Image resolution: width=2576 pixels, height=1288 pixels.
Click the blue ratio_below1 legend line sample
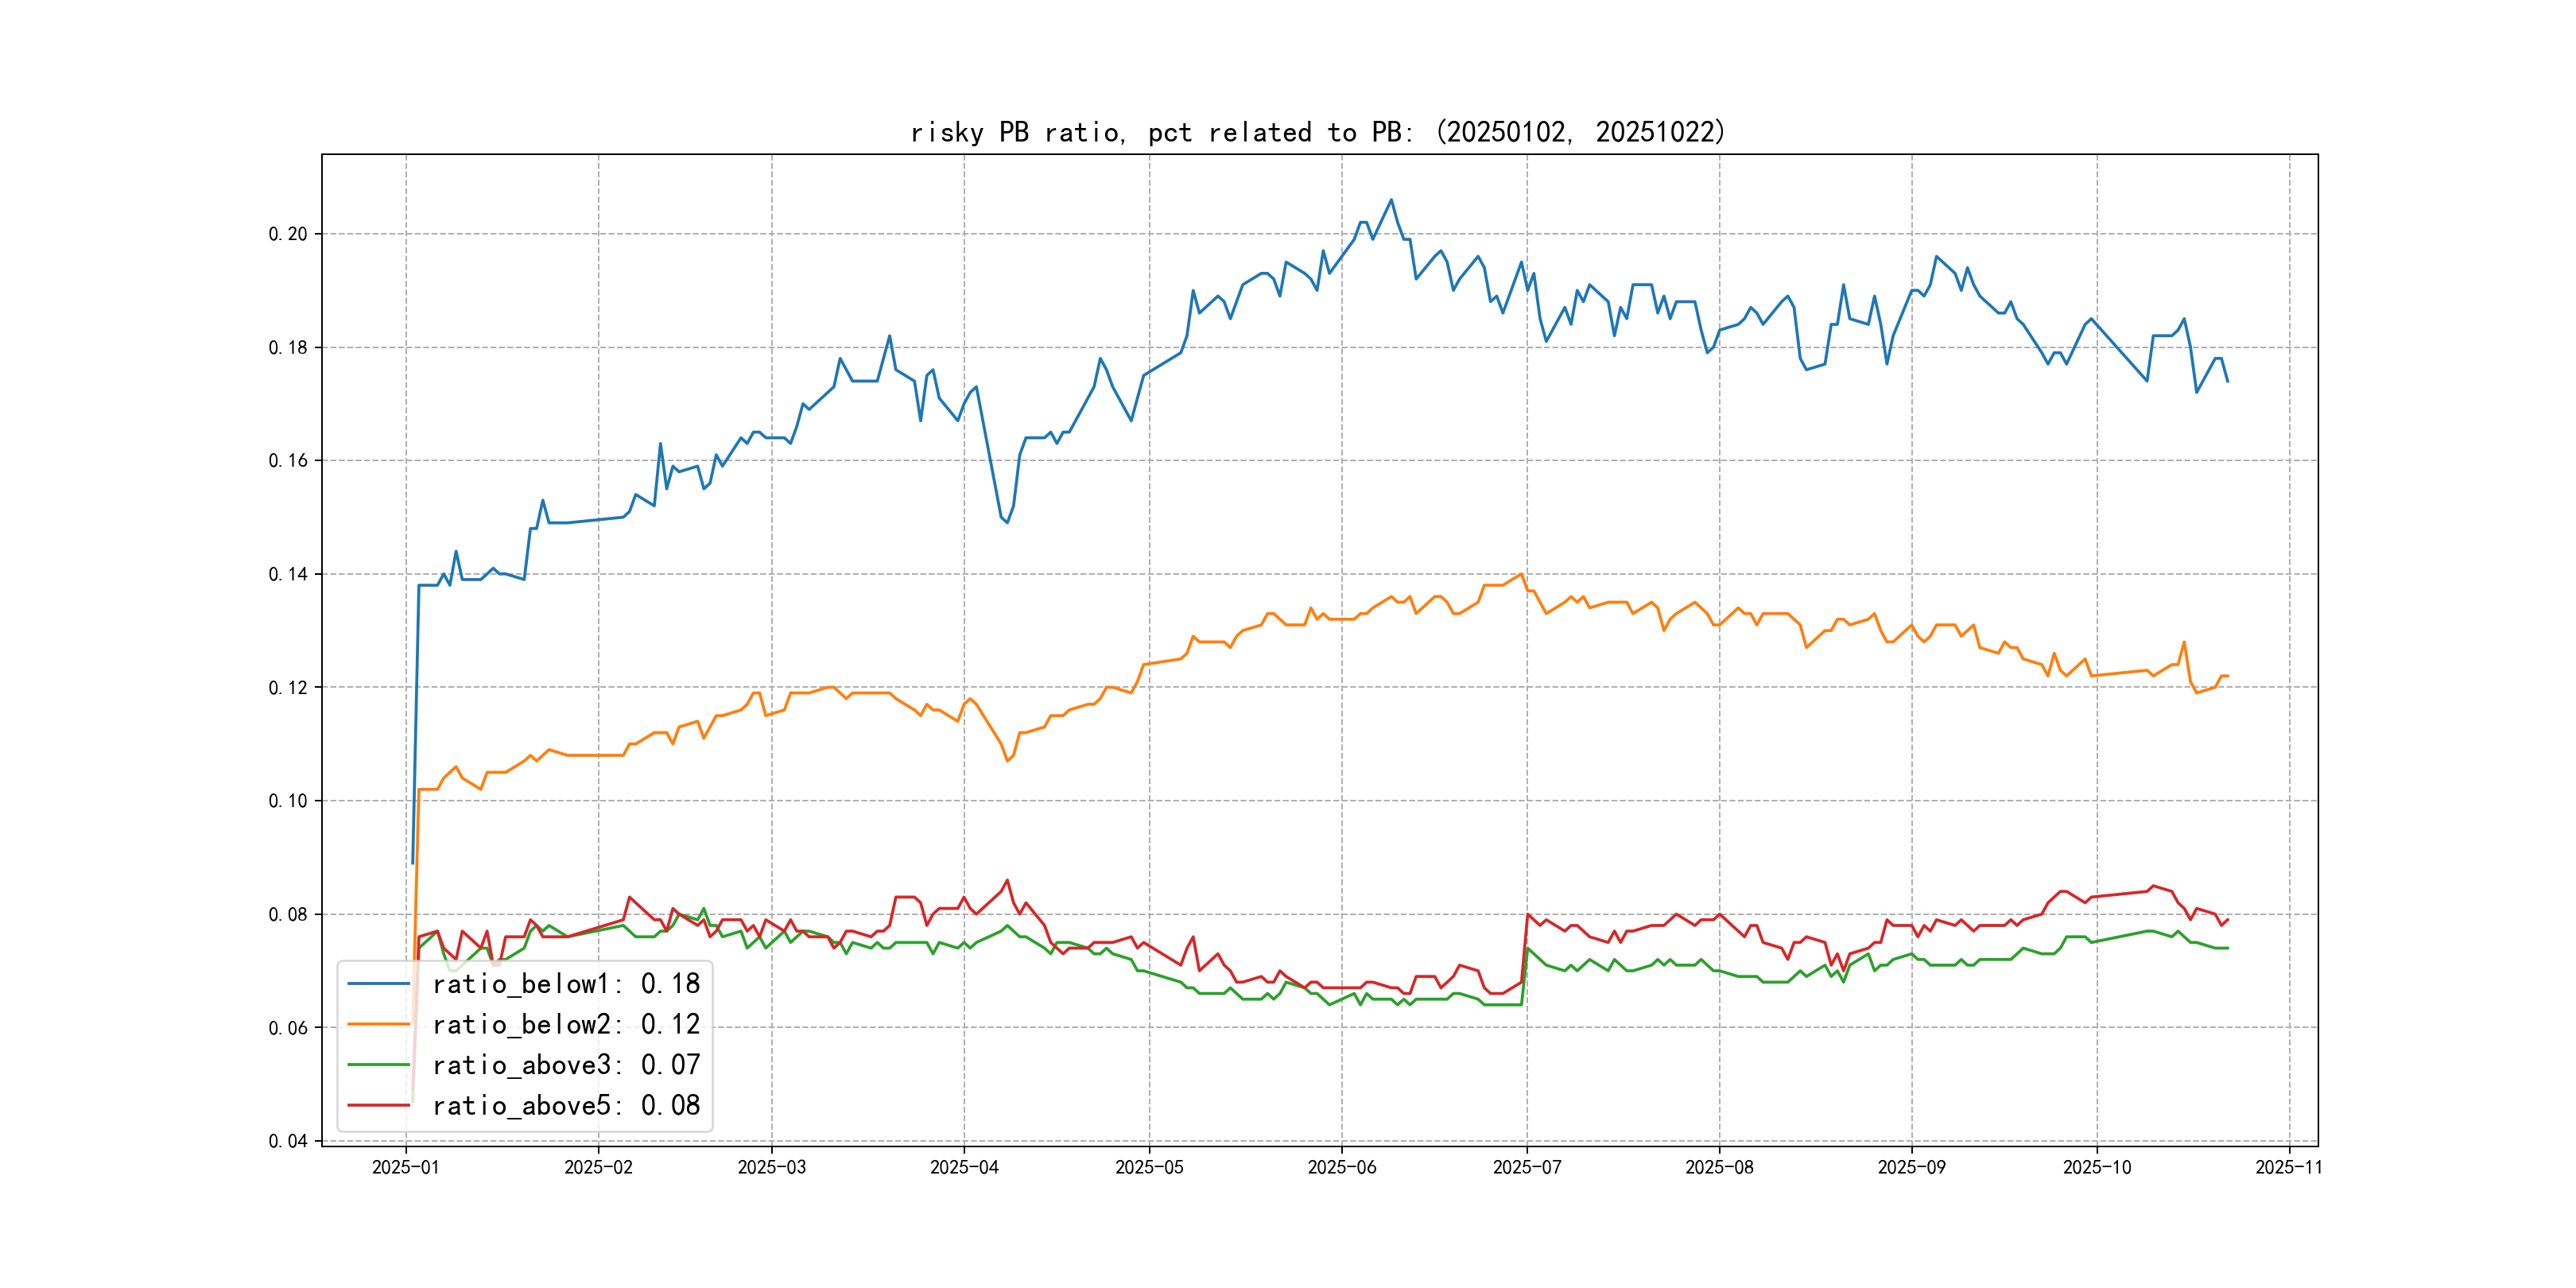click(378, 984)
